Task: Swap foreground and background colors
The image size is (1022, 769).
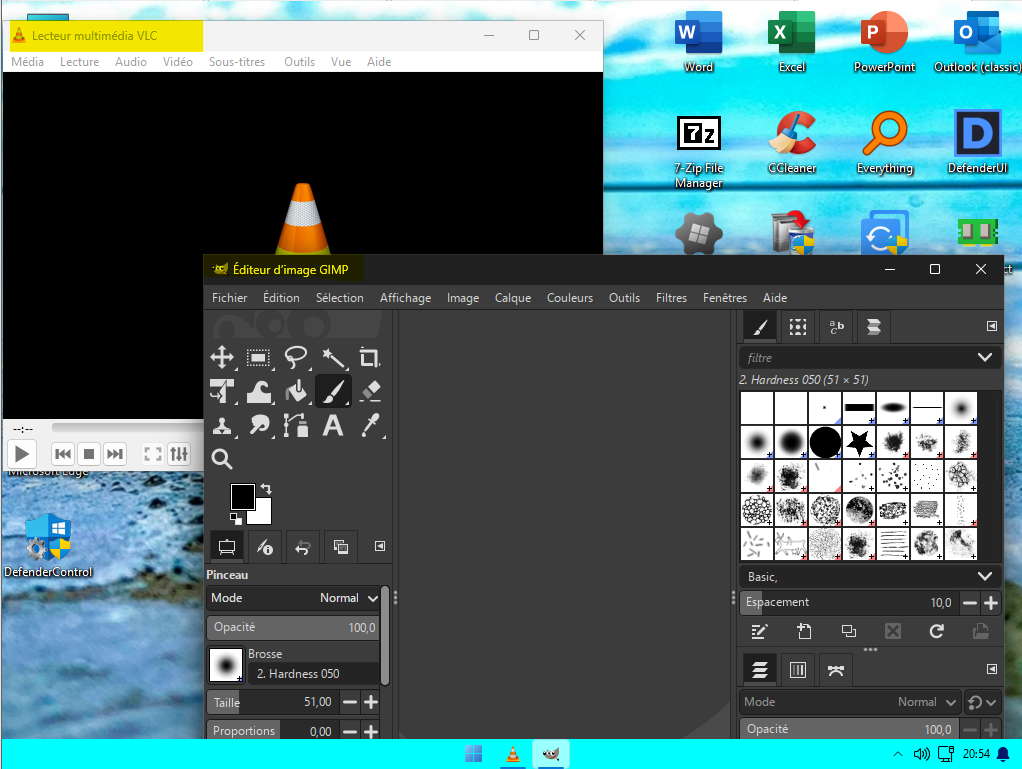Action: click(266, 488)
